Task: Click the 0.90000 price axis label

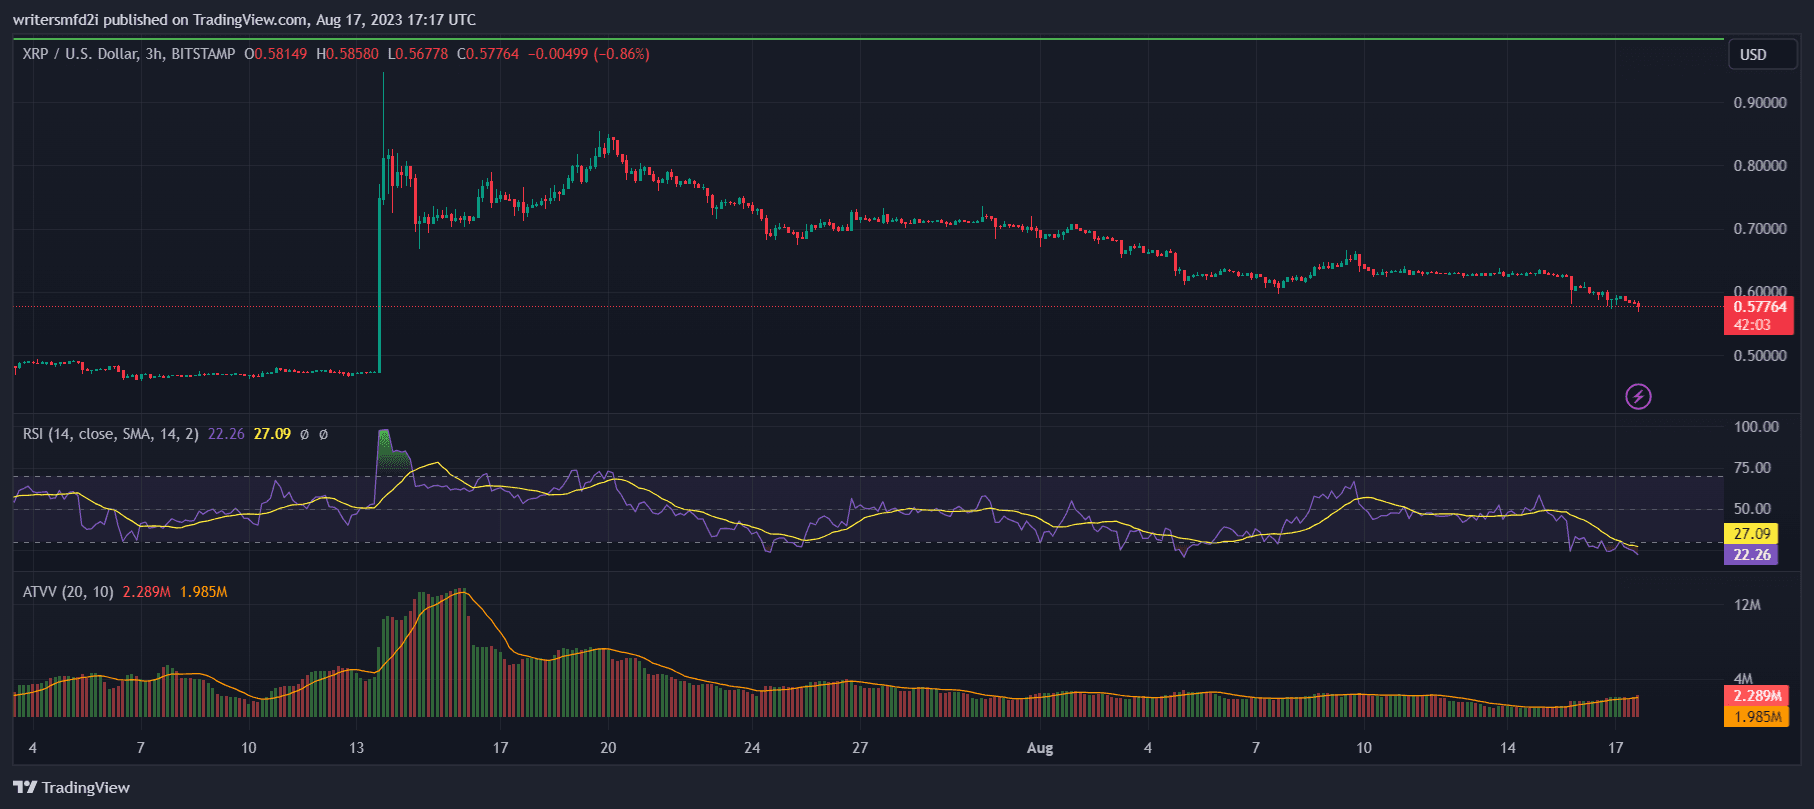Action: (x=1759, y=103)
